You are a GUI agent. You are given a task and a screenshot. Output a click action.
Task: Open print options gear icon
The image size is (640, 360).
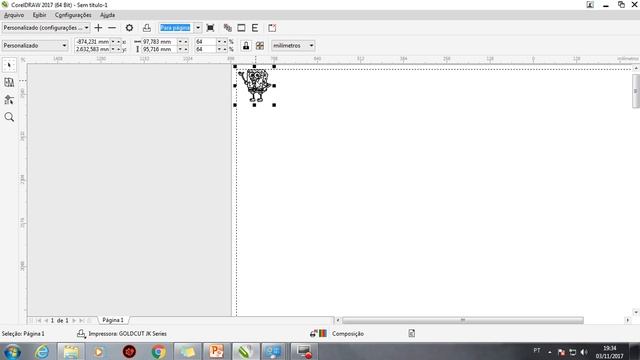click(x=129, y=28)
